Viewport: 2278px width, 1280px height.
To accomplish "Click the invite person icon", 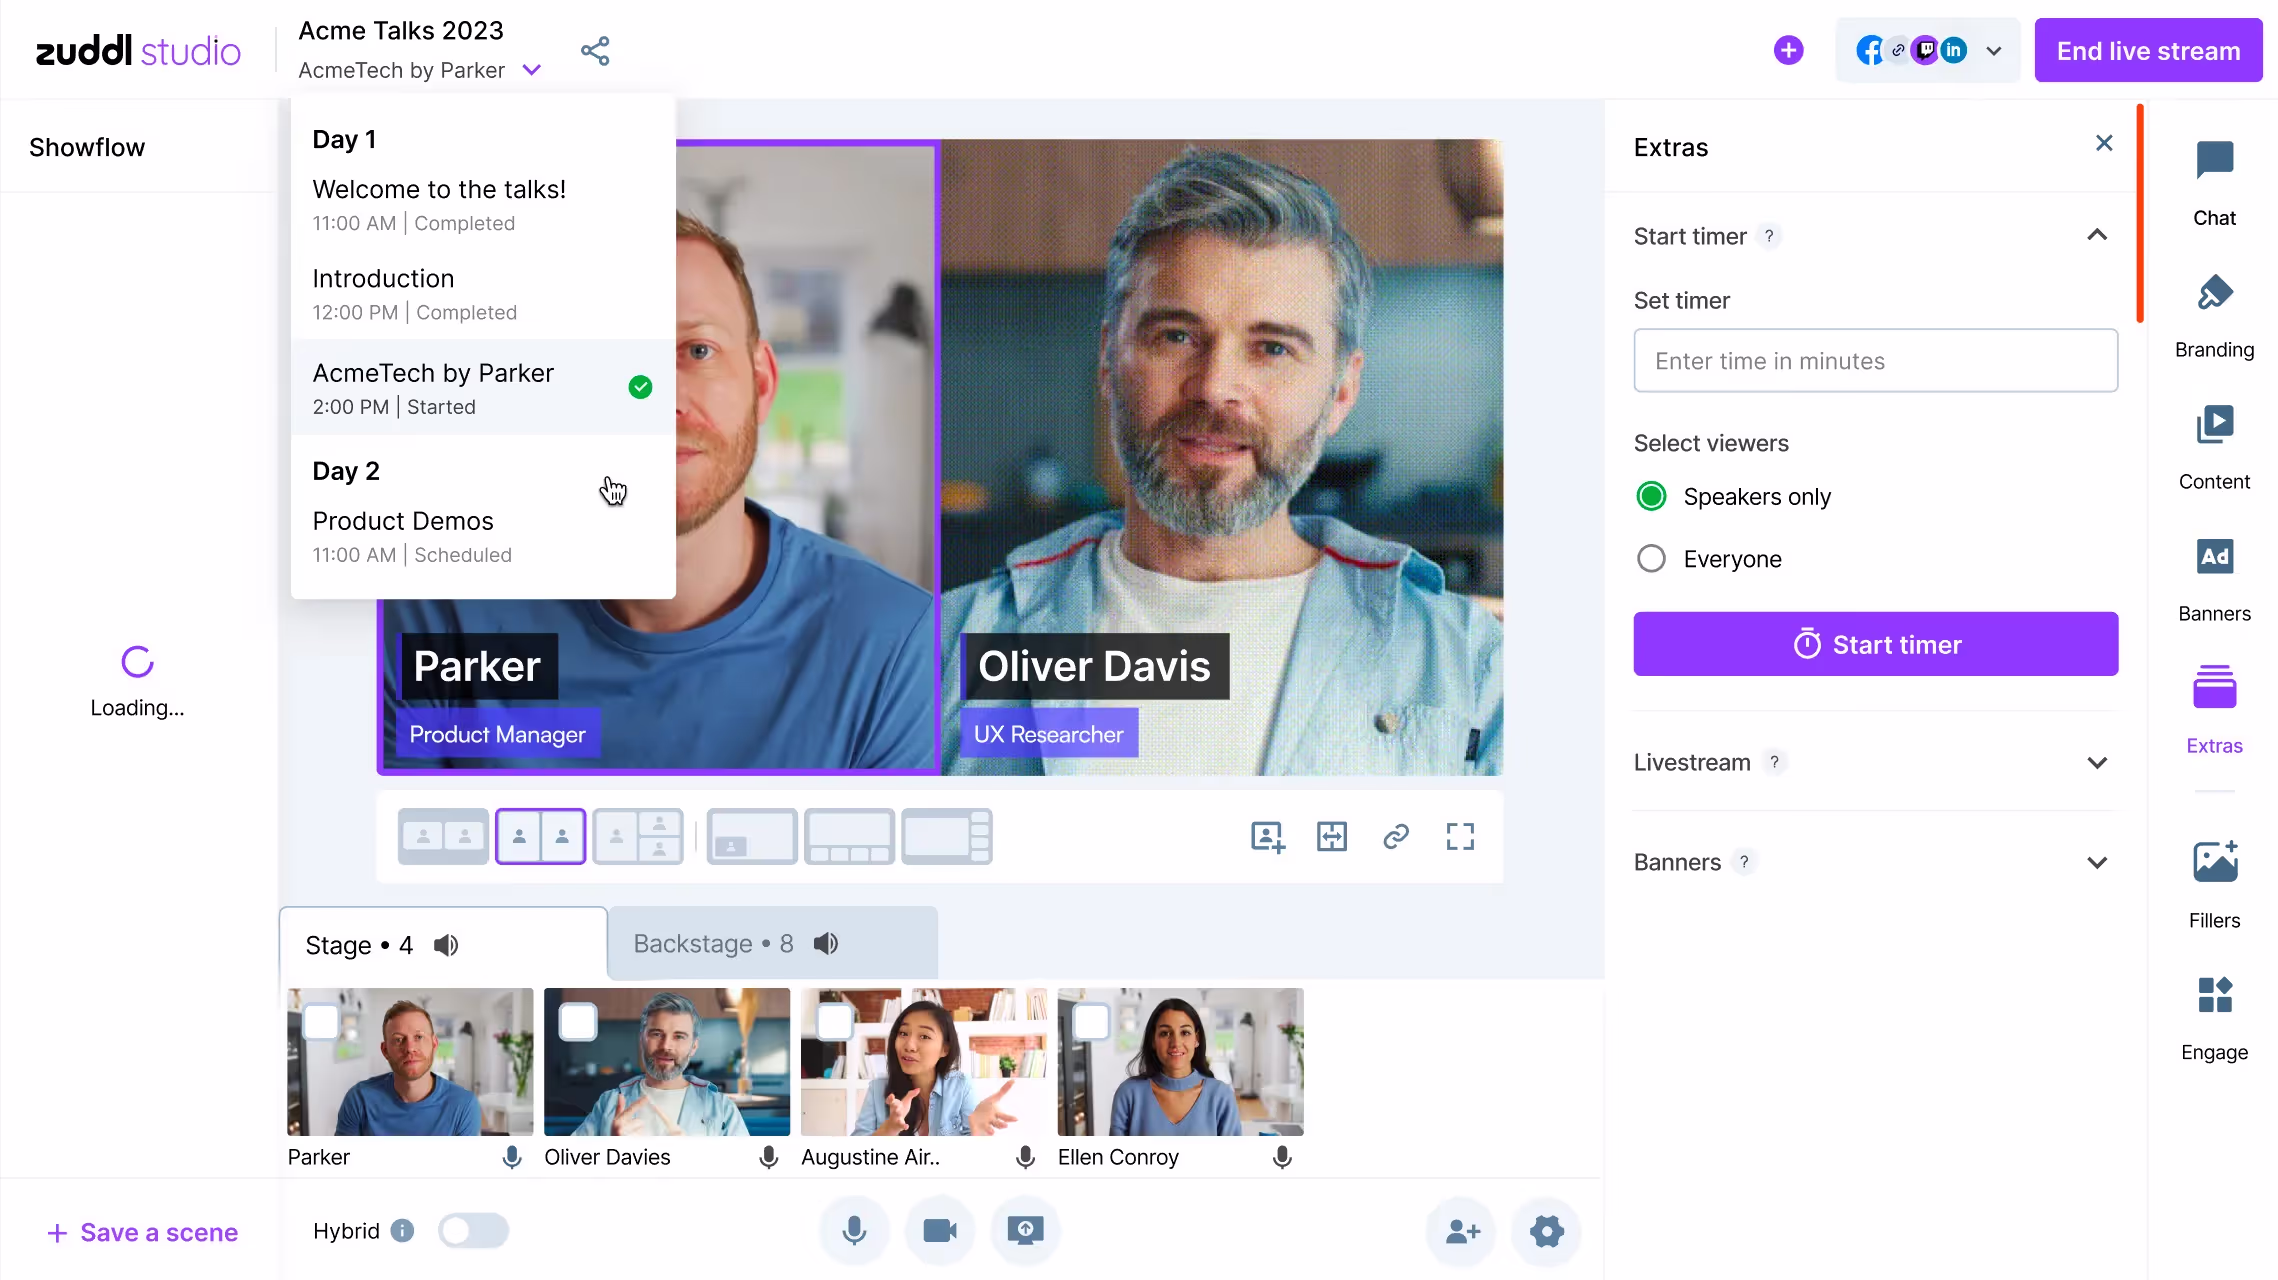I will point(1462,1230).
